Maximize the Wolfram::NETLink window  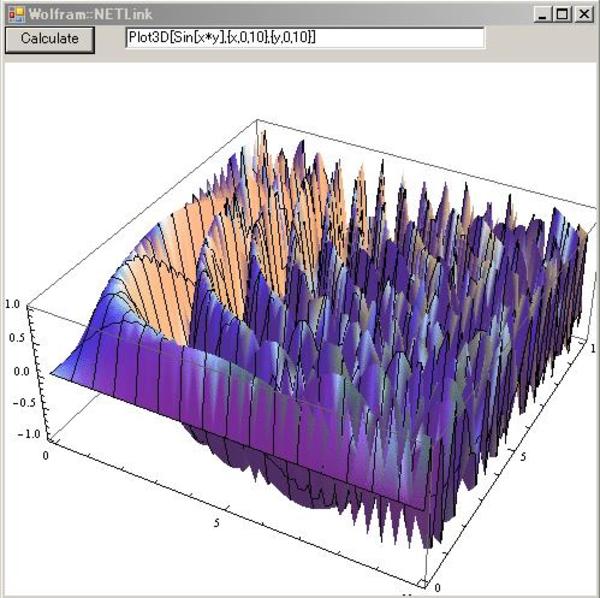coord(561,15)
